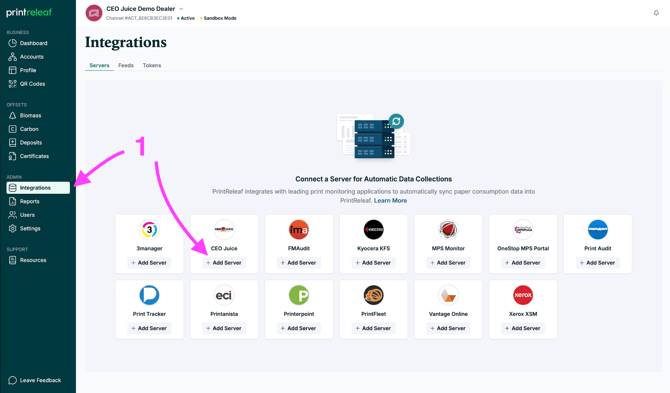Viewport: 670px width, 393px height.
Task: Click the Print Audit logo icon
Action: tap(598, 230)
